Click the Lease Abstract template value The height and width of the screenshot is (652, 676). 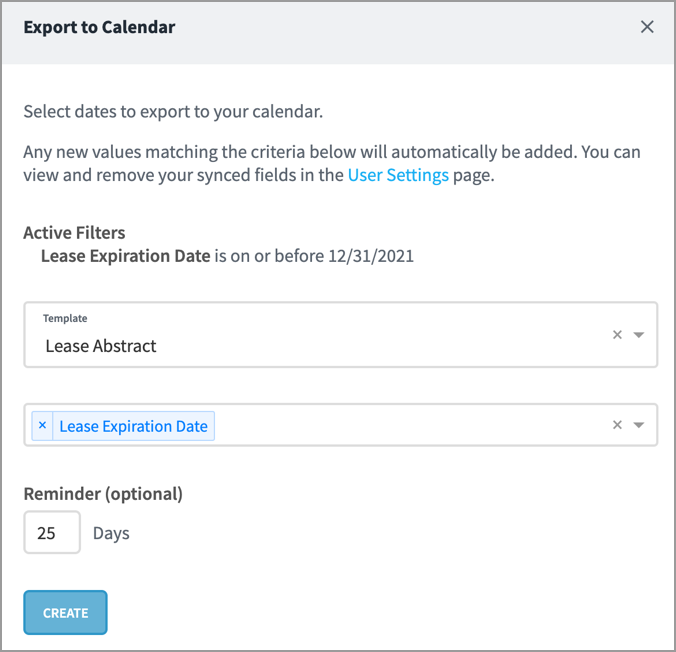101,346
